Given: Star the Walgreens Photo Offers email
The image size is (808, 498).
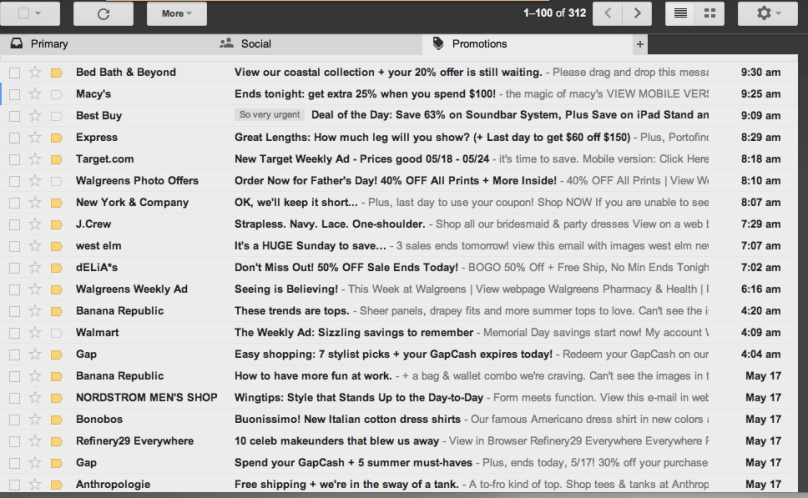Looking at the screenshot, I should (x=35, y=180).
